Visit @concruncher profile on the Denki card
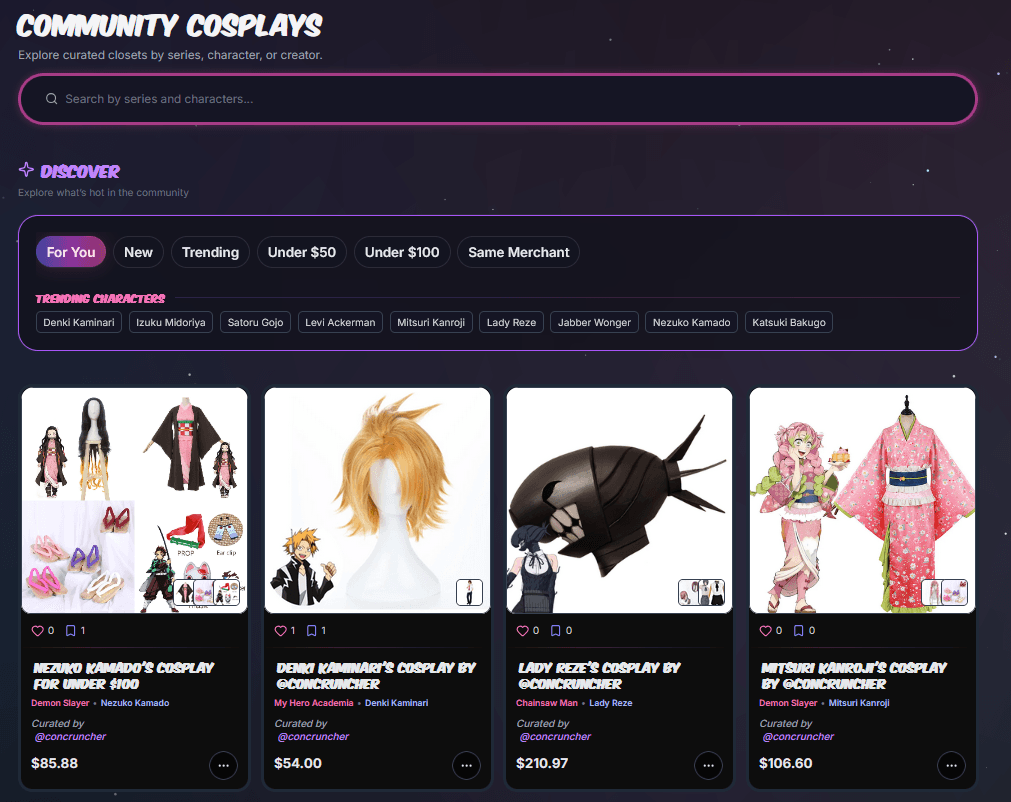This screenshot has height=802, width=1011. (313, 736)
